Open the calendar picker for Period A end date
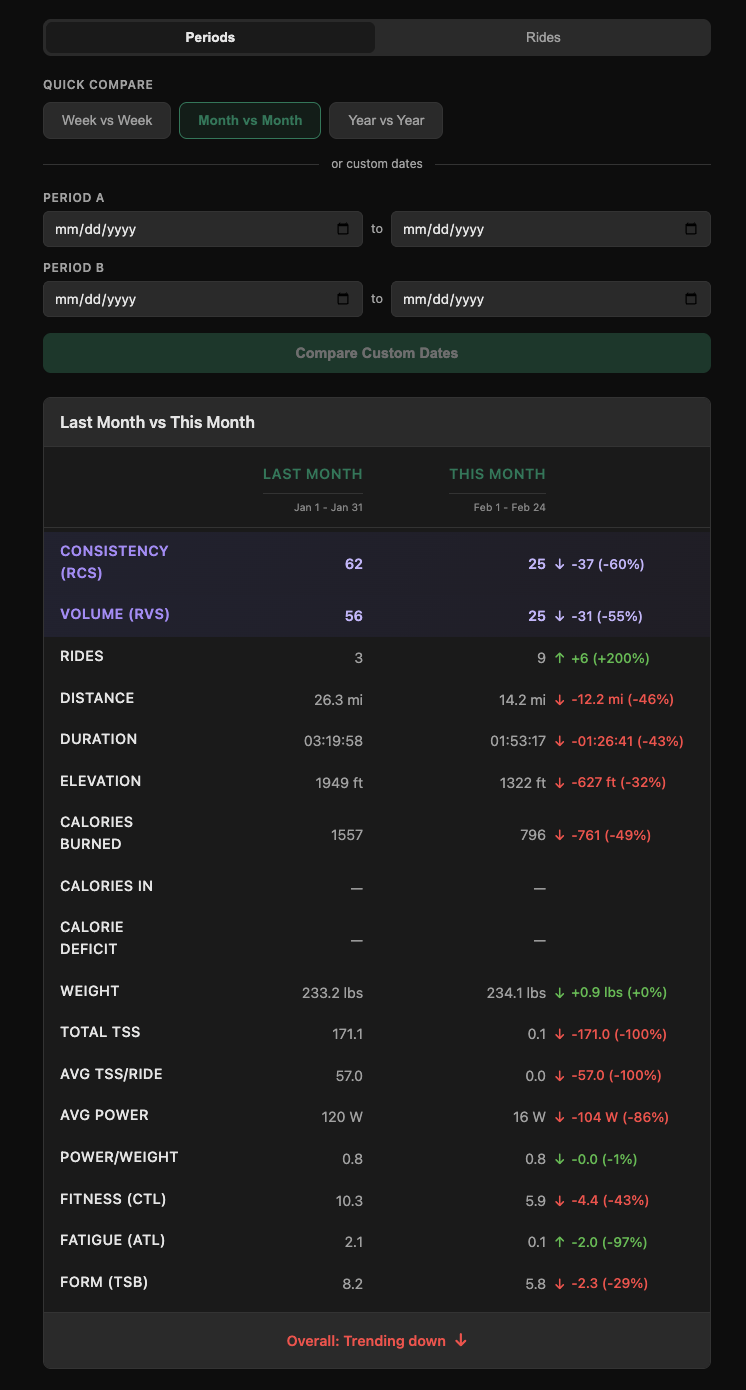The width and height of the screenshot is (746, 1390). tap(690, 228)
